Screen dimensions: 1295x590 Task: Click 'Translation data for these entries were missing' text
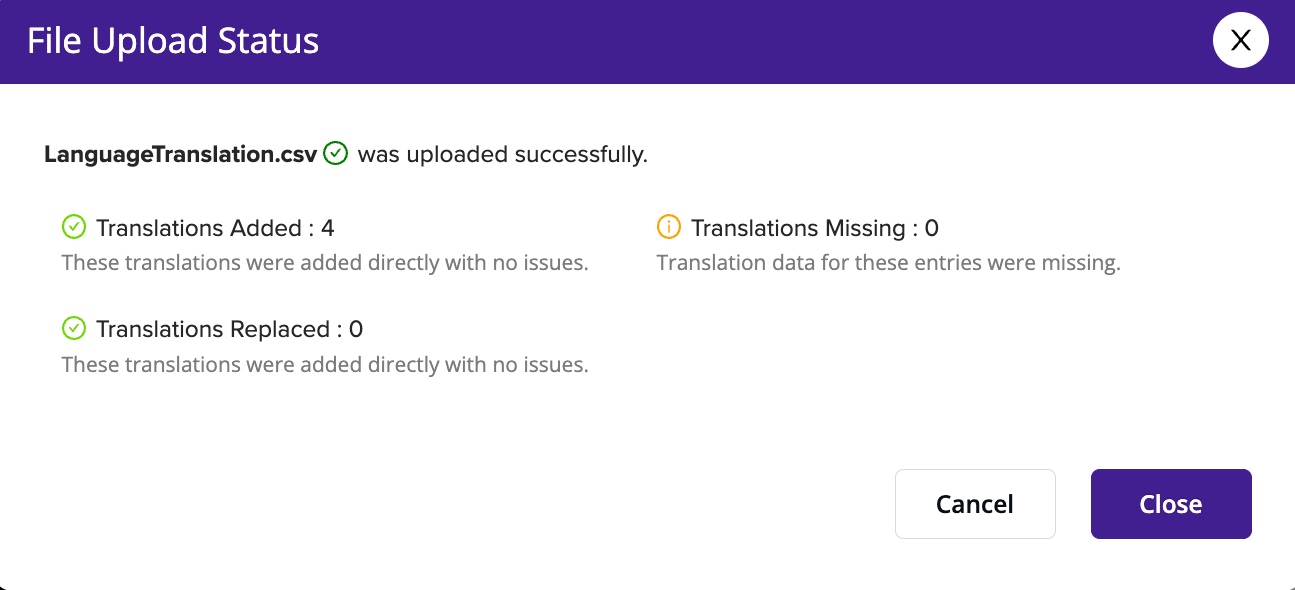(888, 263)
